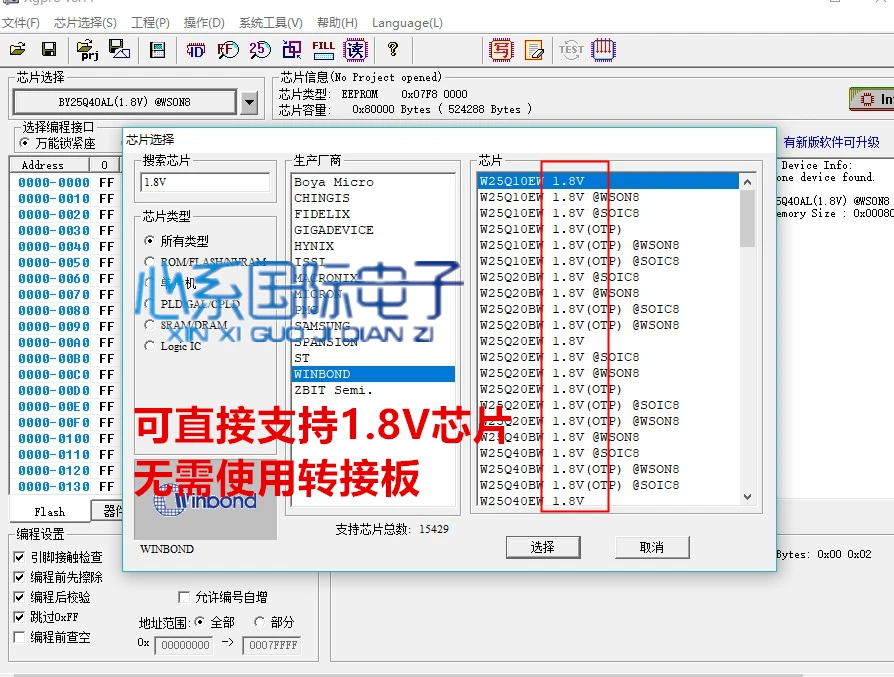The height and width of the screenshot is (677, 894).
Task: Click the help question mark icon
Action: [x=393, y=50]
